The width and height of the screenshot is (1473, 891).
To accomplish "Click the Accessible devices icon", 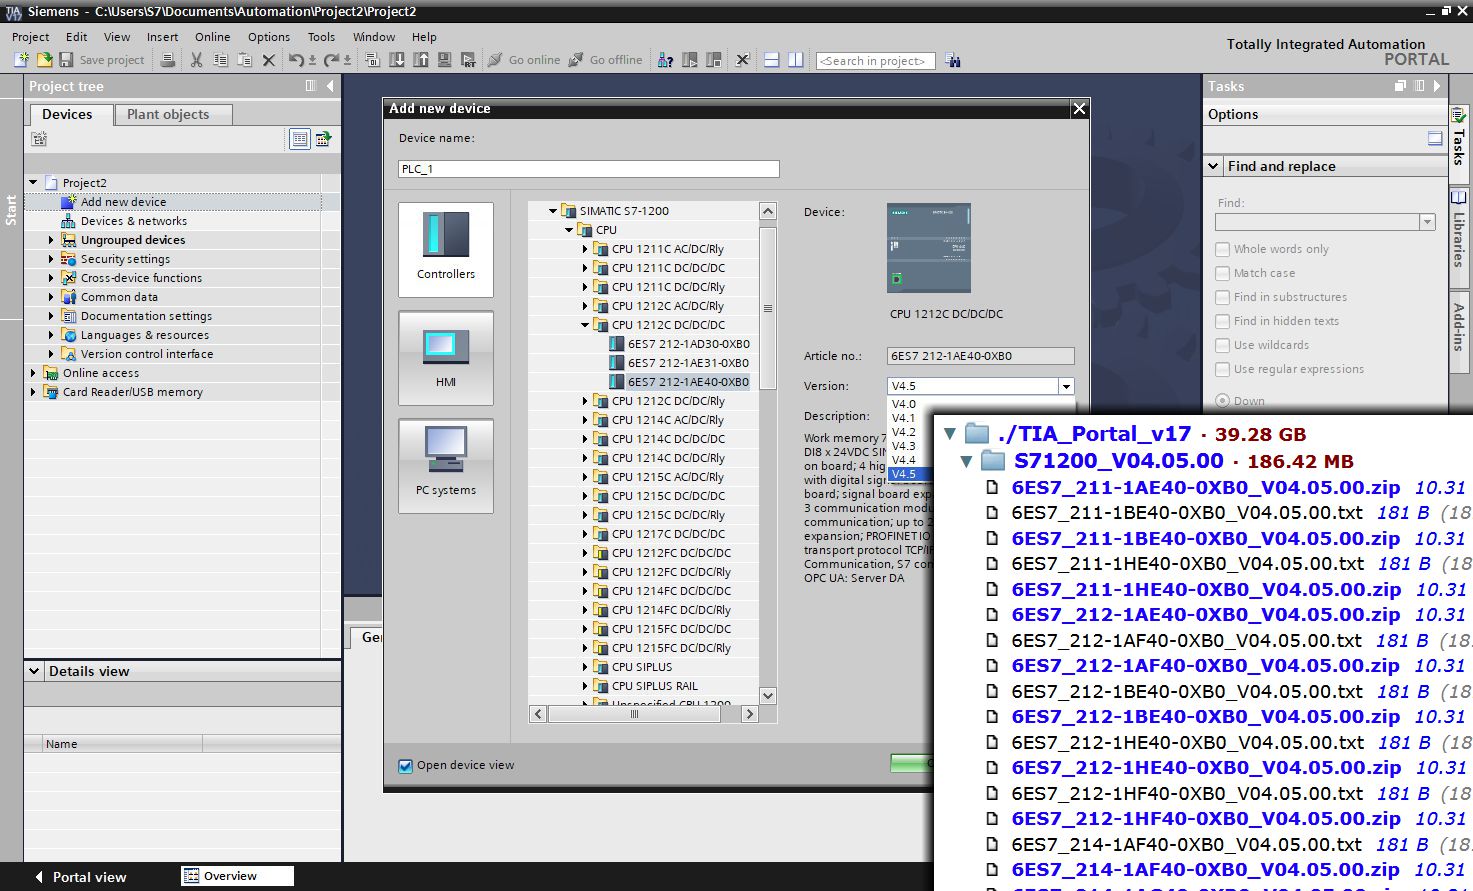I will click(665, 60).
